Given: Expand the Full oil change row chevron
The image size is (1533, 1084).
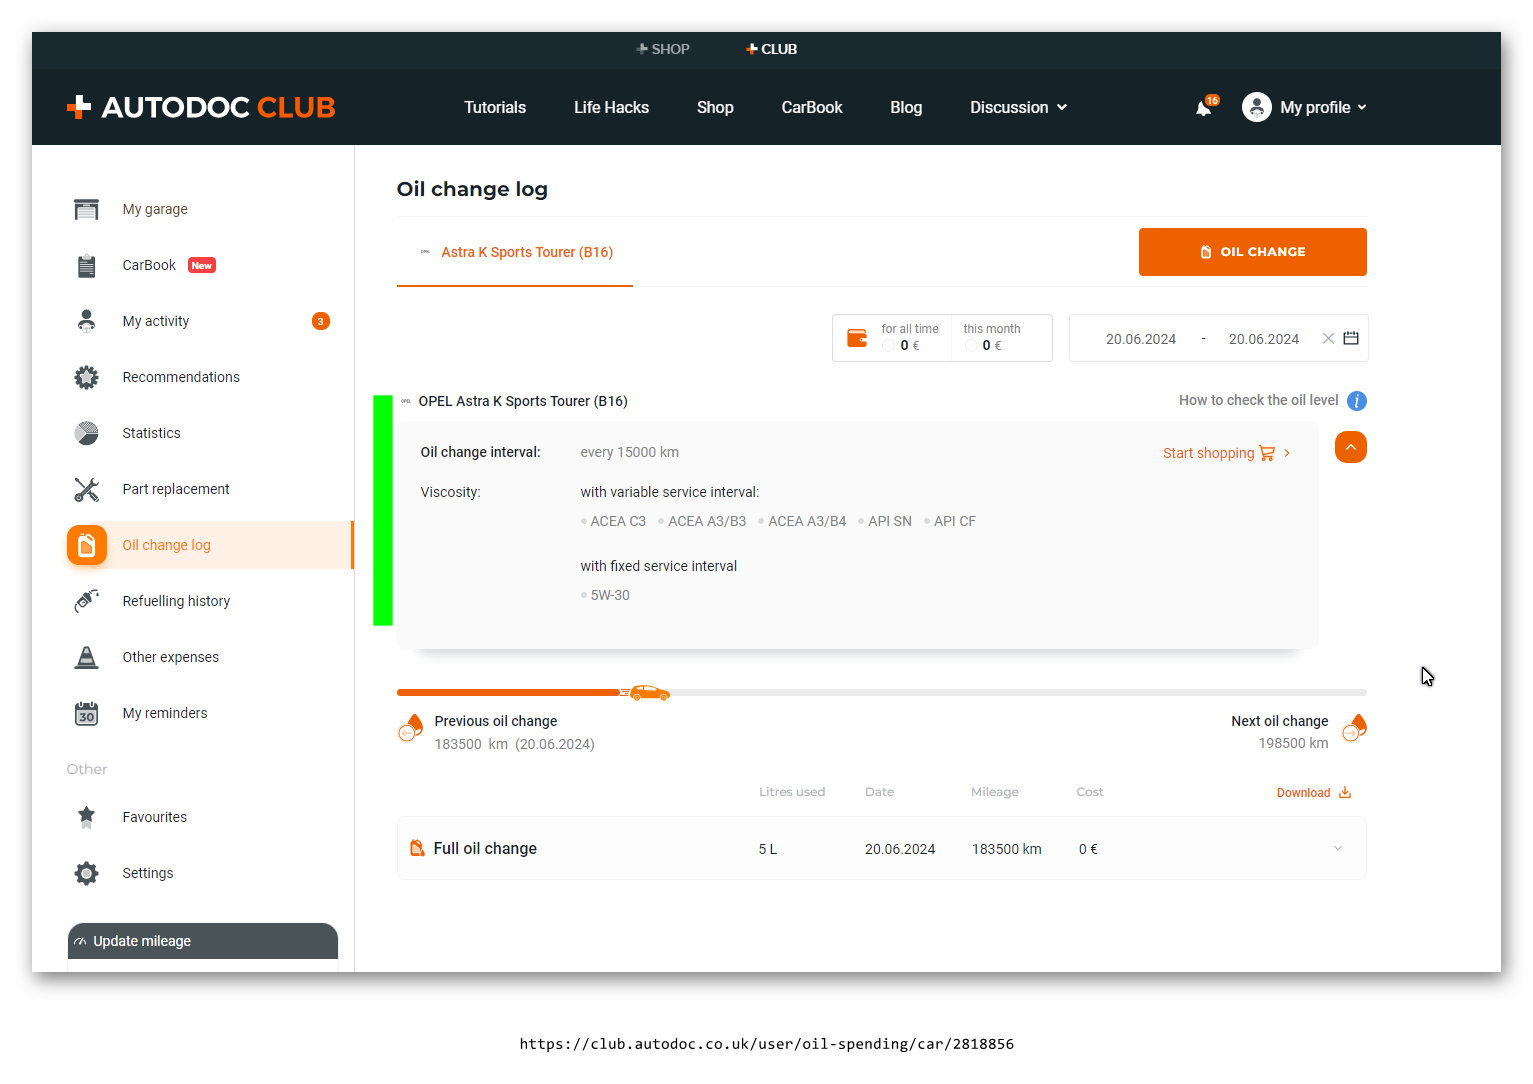Looking at the screenshot, I should pos(1338,848).
